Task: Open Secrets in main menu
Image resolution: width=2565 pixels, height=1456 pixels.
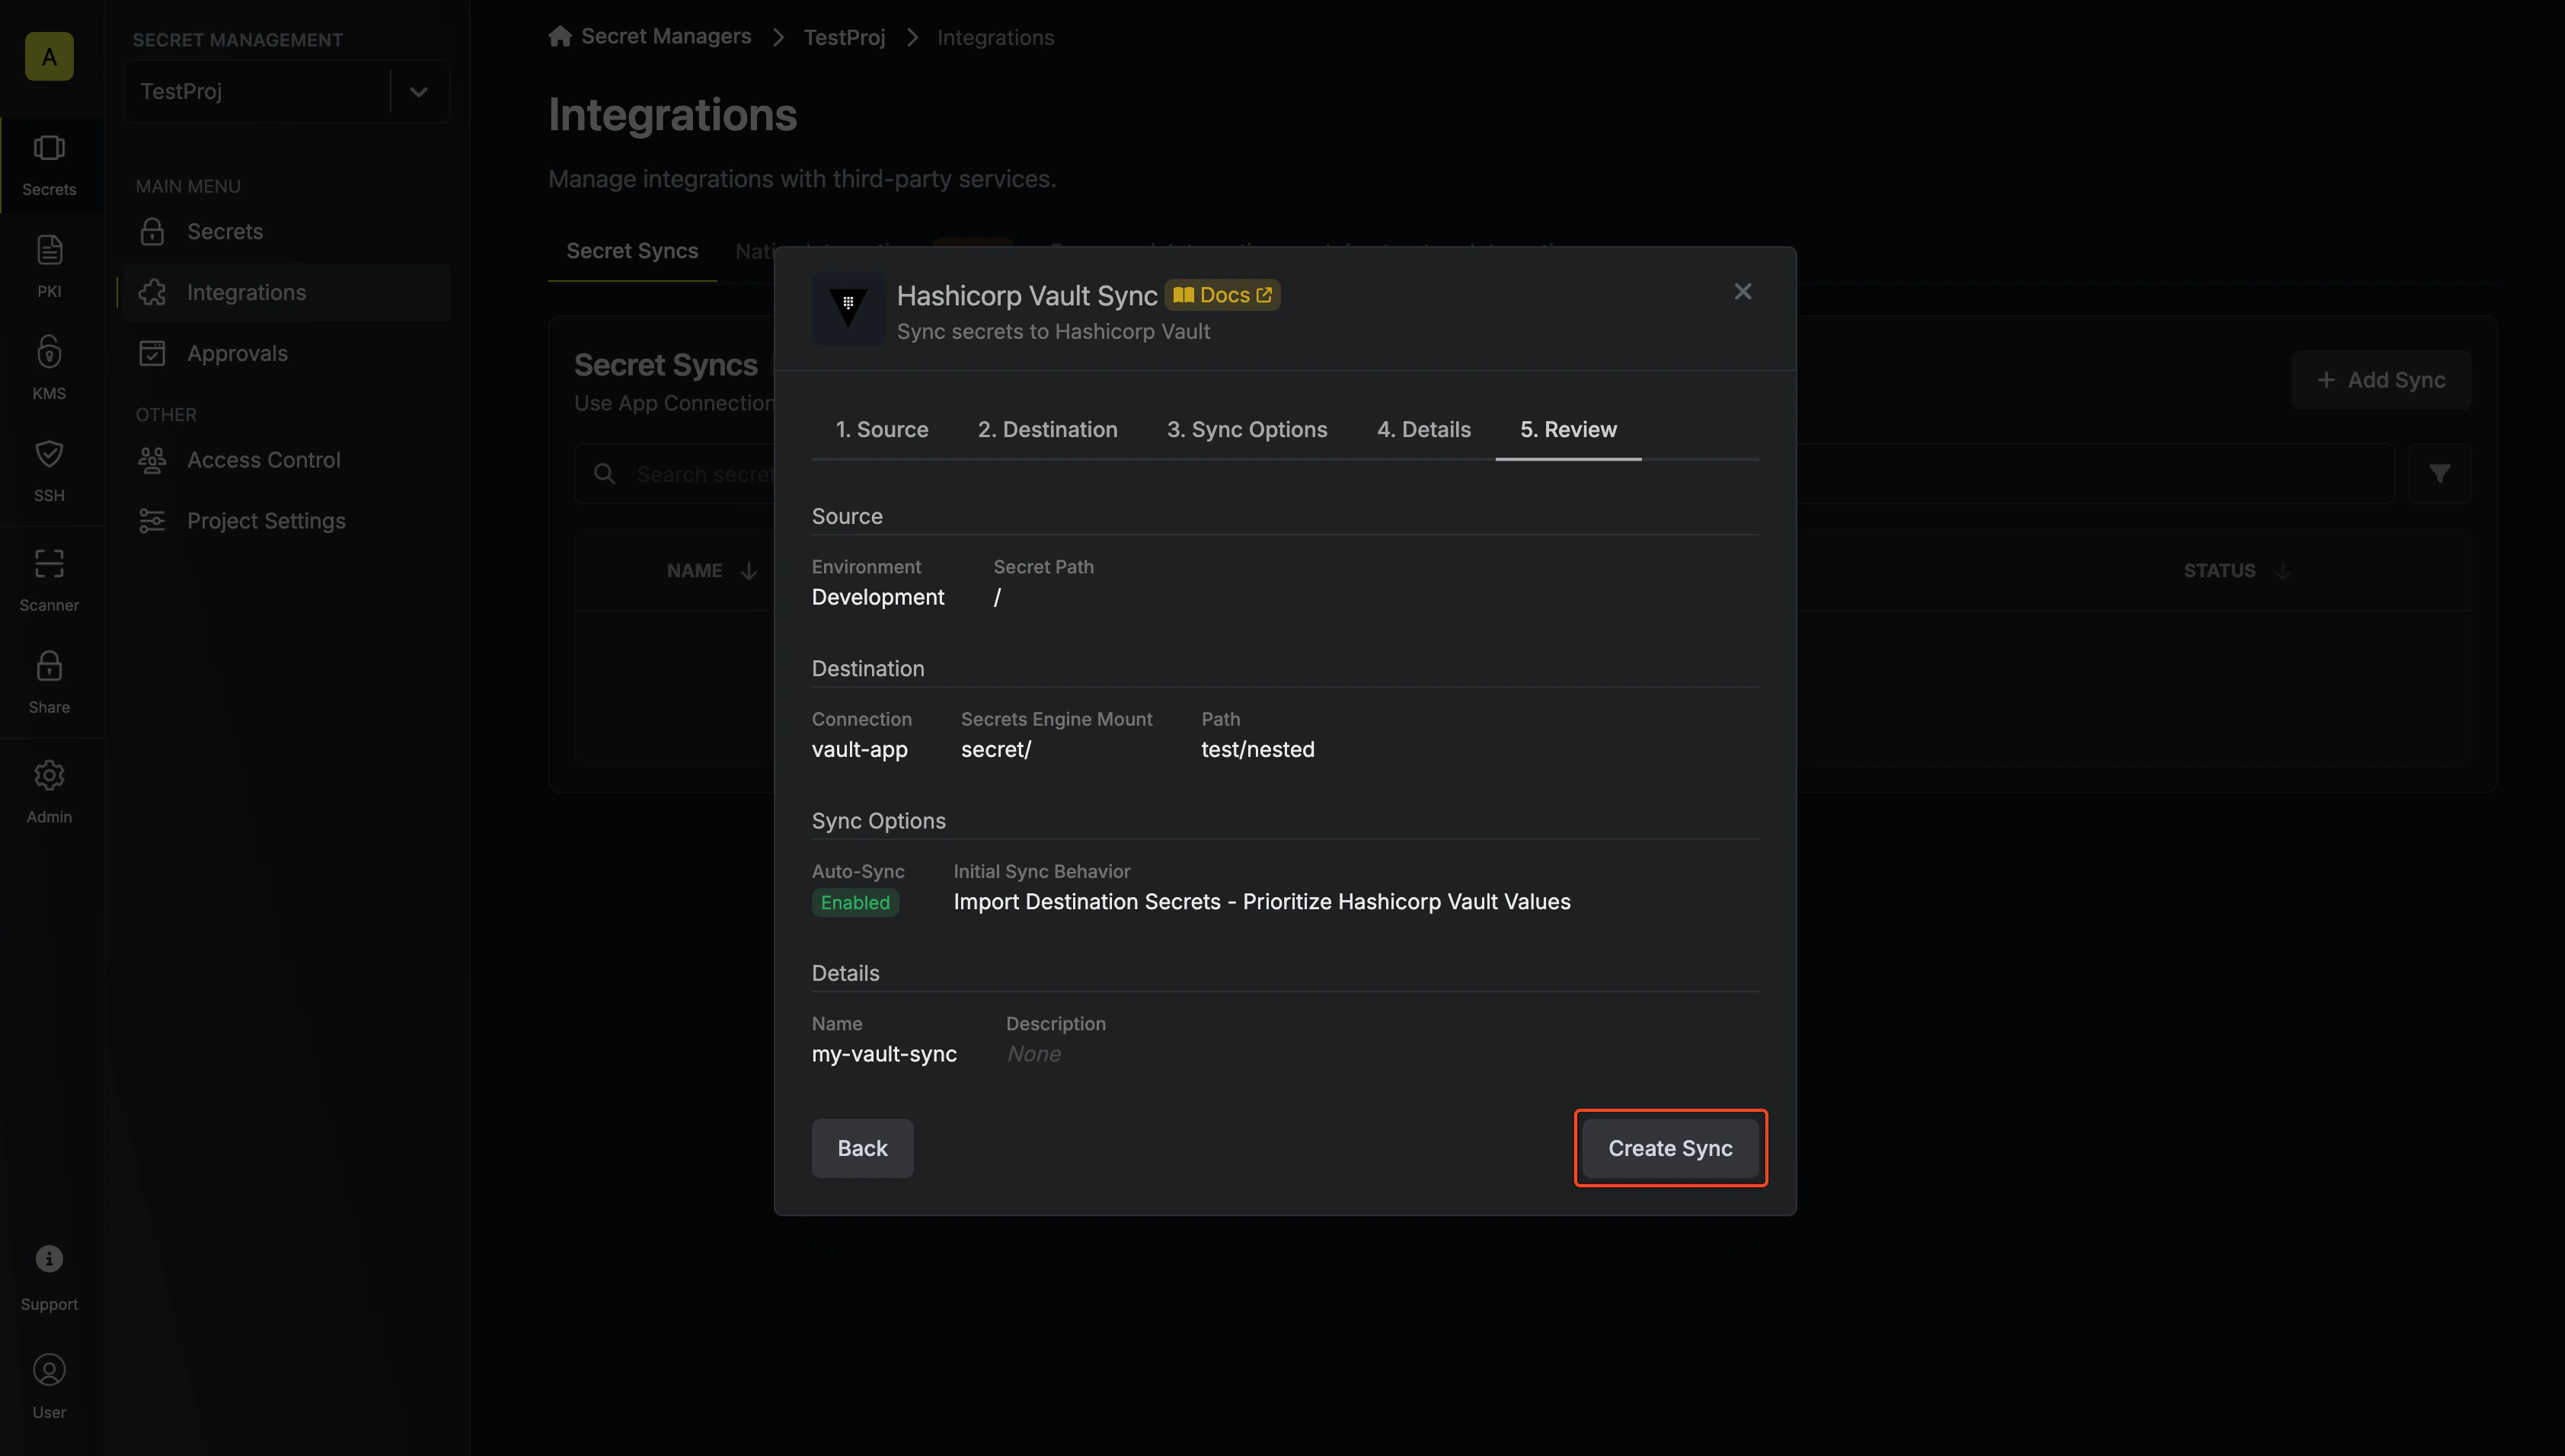Action: (x=287, y=232)
